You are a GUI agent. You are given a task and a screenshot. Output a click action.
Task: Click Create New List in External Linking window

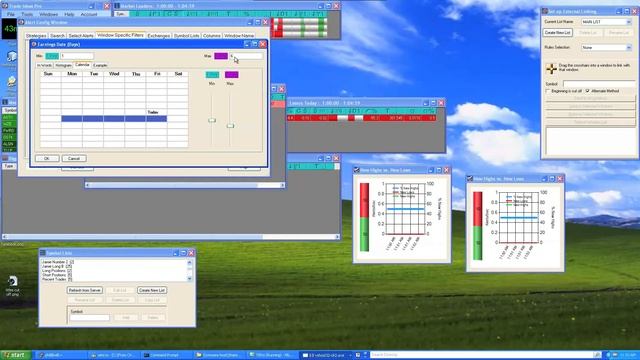pyautogui.click(x=558, y=33)
